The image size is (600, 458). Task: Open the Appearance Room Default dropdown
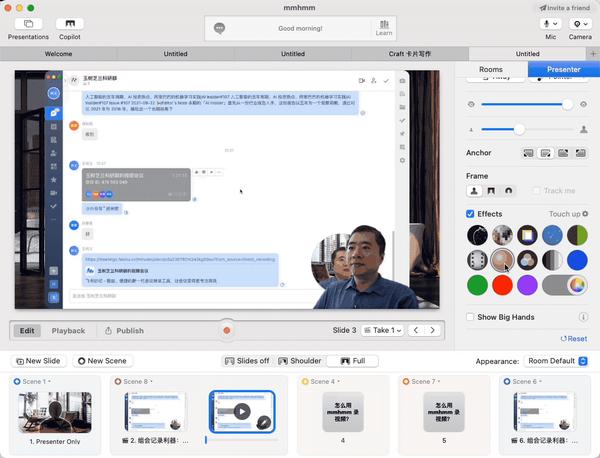point(556,361)
